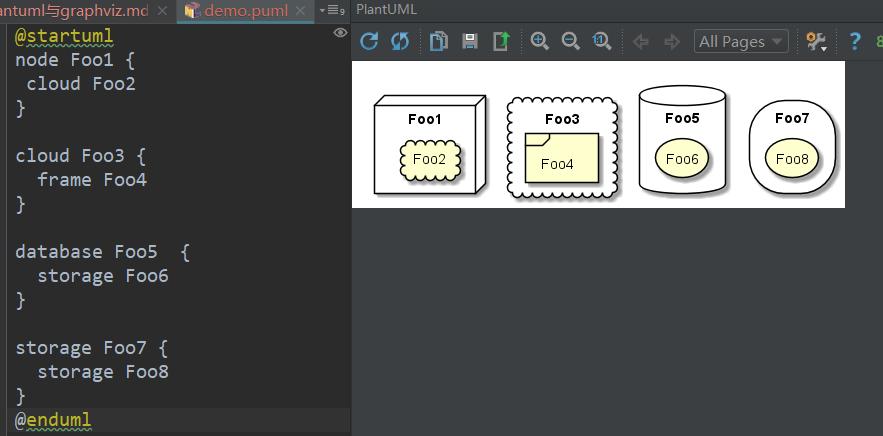Toggle the eye inspection icon in editor

(340, 33)
